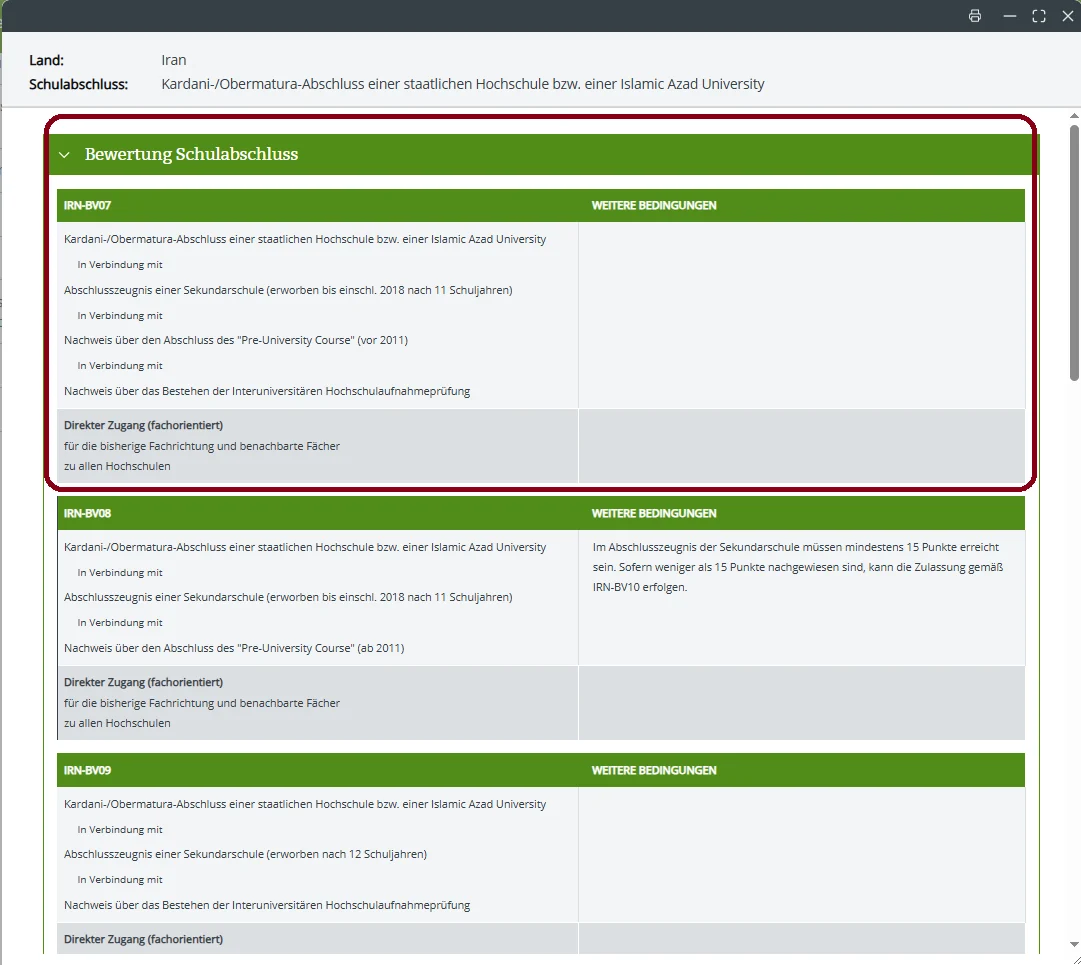The width and height of the screenshot is (1081, 965).
Task: Click first 'In Verbindung mit' in IRN-BV07
Action: pos(120,265)
